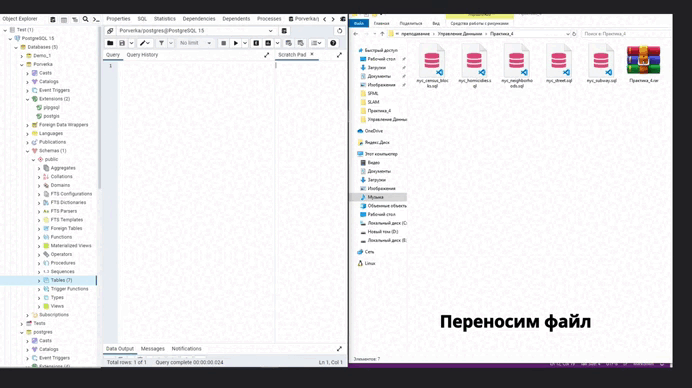692x388 pixels.
Task: Stop the running query
Action: click(224, 43)
